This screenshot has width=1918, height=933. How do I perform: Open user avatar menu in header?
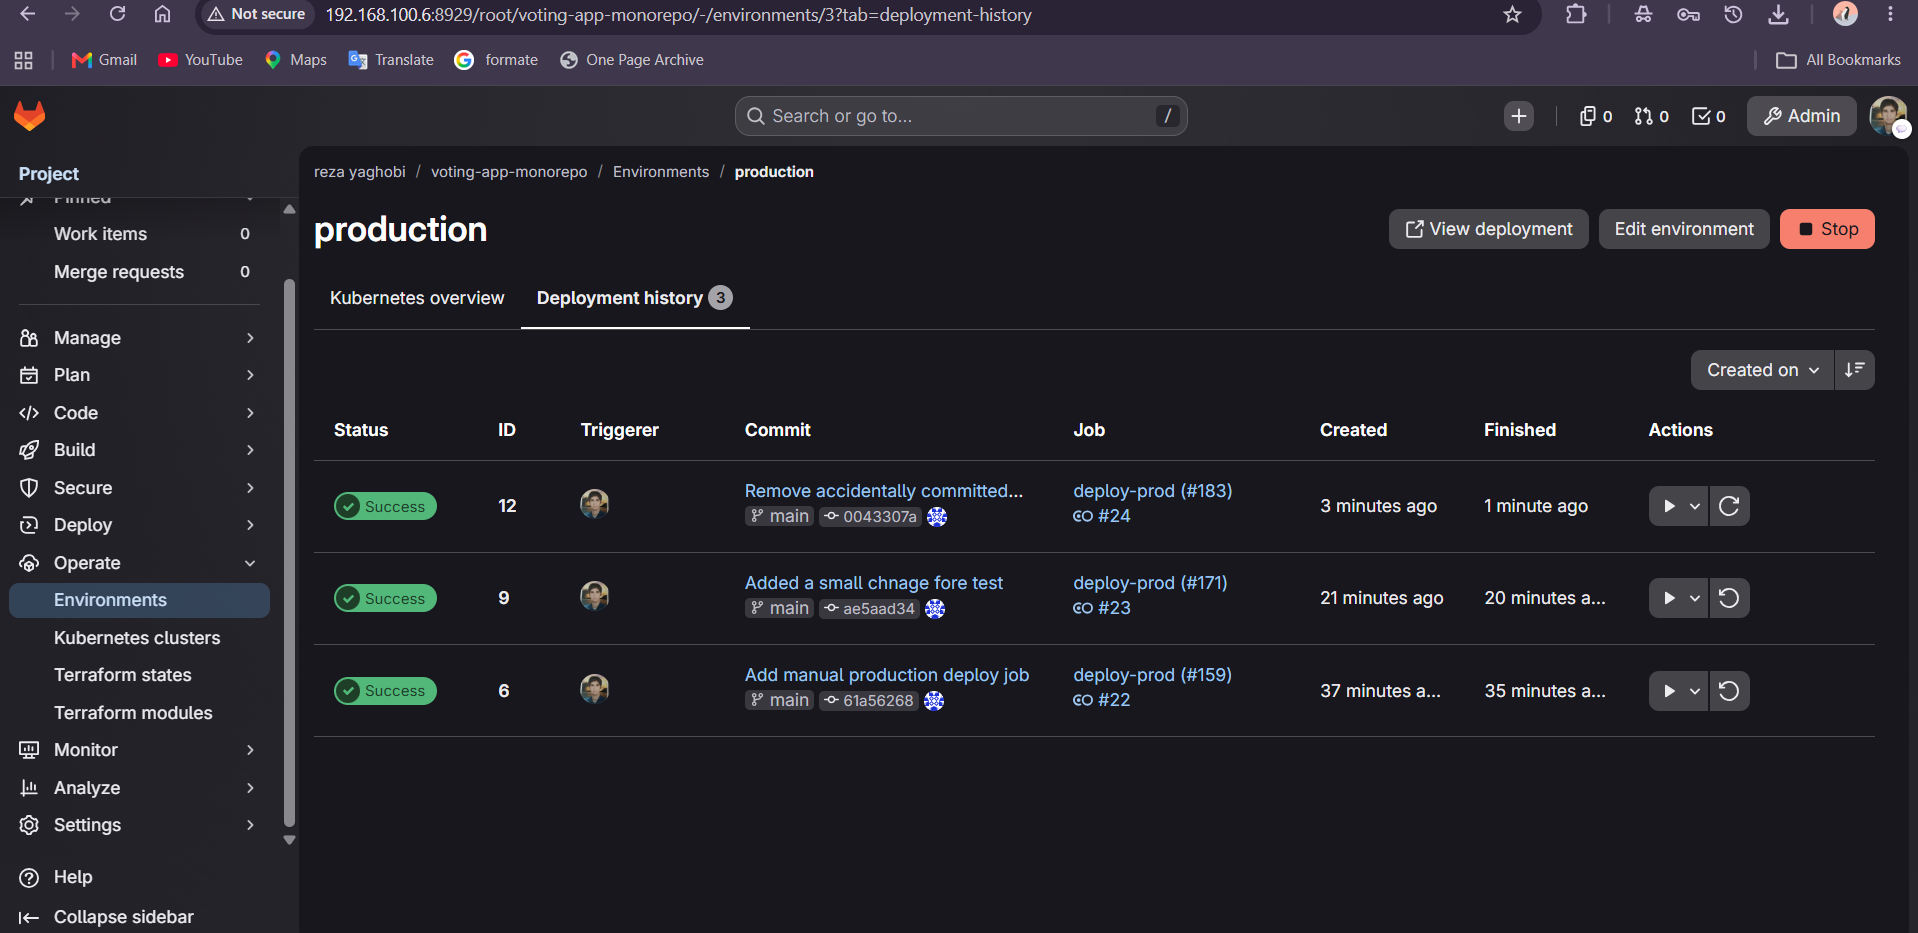[x=1888, y=116]
